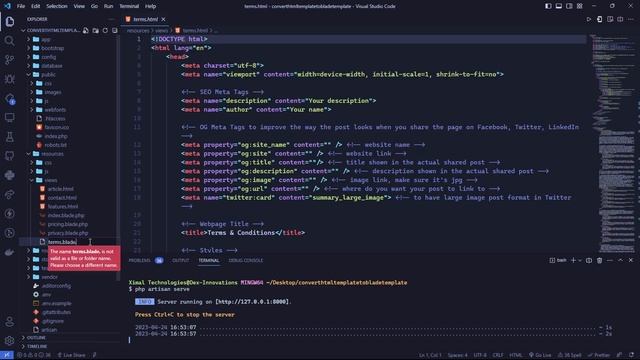Open the Testing flask view

point(9,137)
